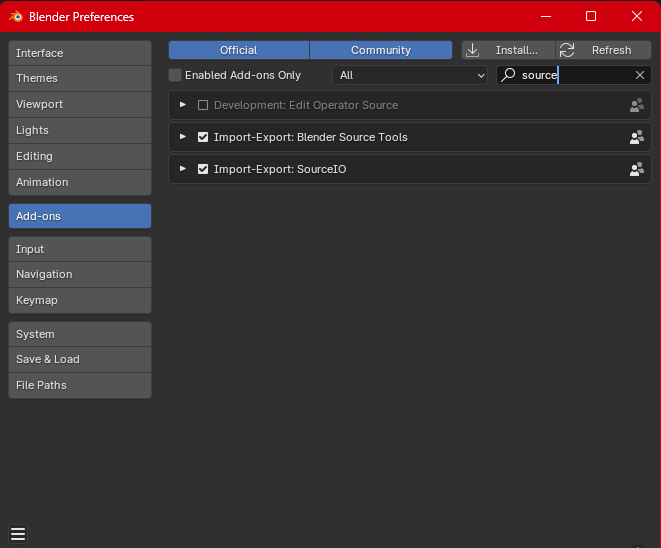Viewport: 661px width, 548px height.
Task: Select the Add-ons section
Action: pos(80,216)
